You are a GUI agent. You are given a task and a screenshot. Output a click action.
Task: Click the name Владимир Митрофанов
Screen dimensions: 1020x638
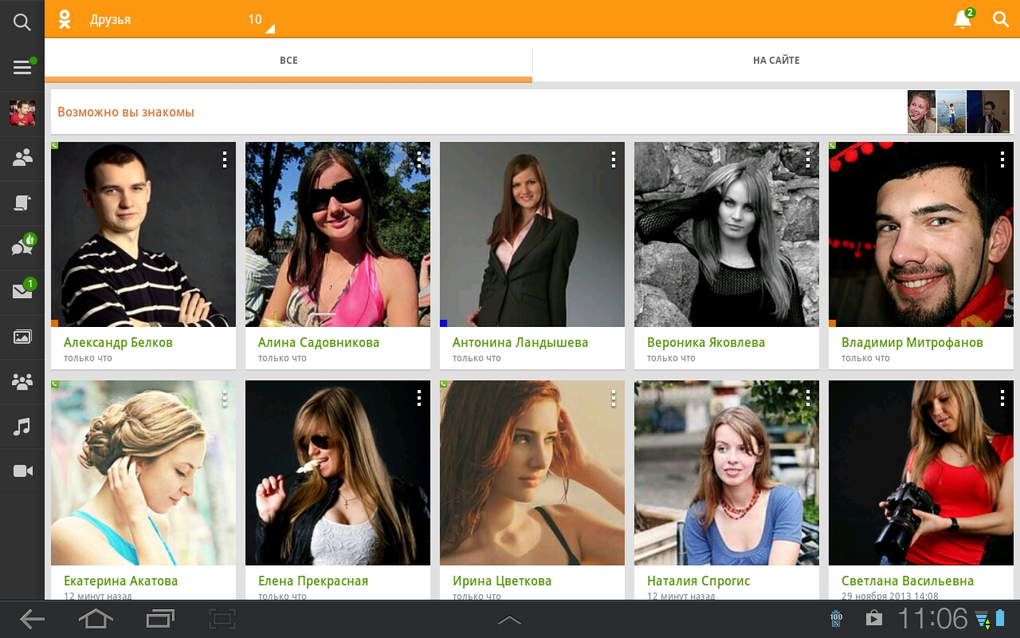912,343
